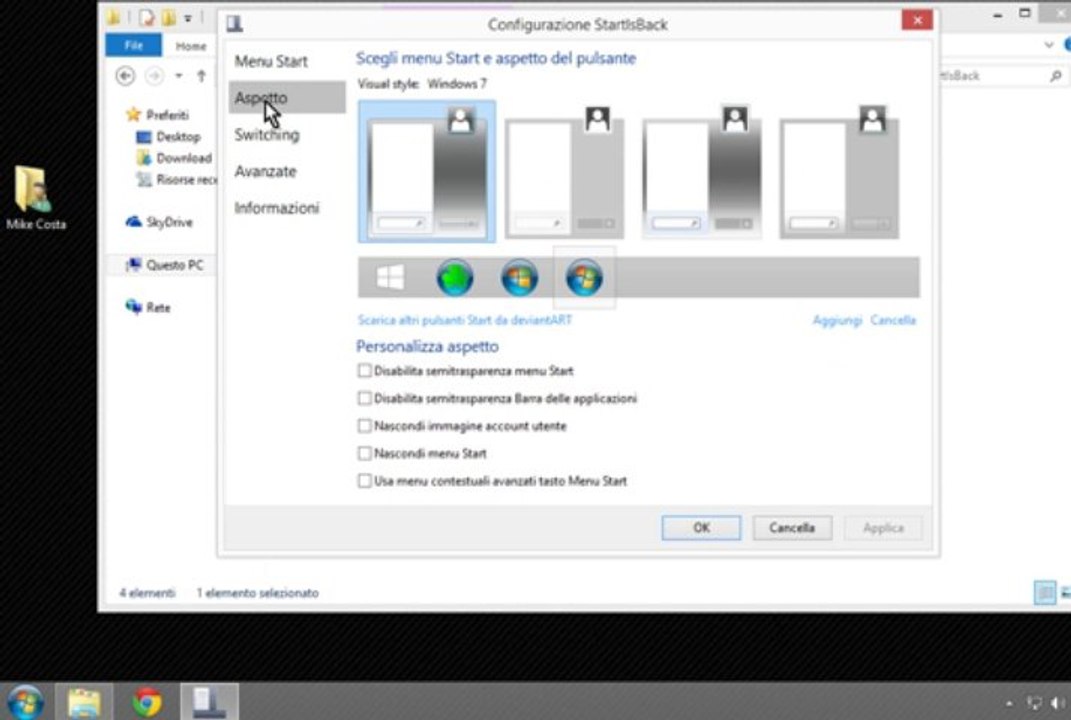Open SkyDrive in navigation pane

[x=169, y=222]
